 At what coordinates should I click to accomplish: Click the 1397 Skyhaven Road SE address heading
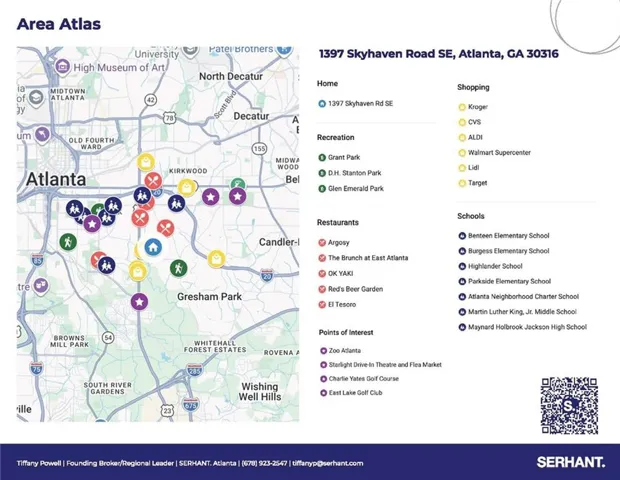[x=439, y=54]
